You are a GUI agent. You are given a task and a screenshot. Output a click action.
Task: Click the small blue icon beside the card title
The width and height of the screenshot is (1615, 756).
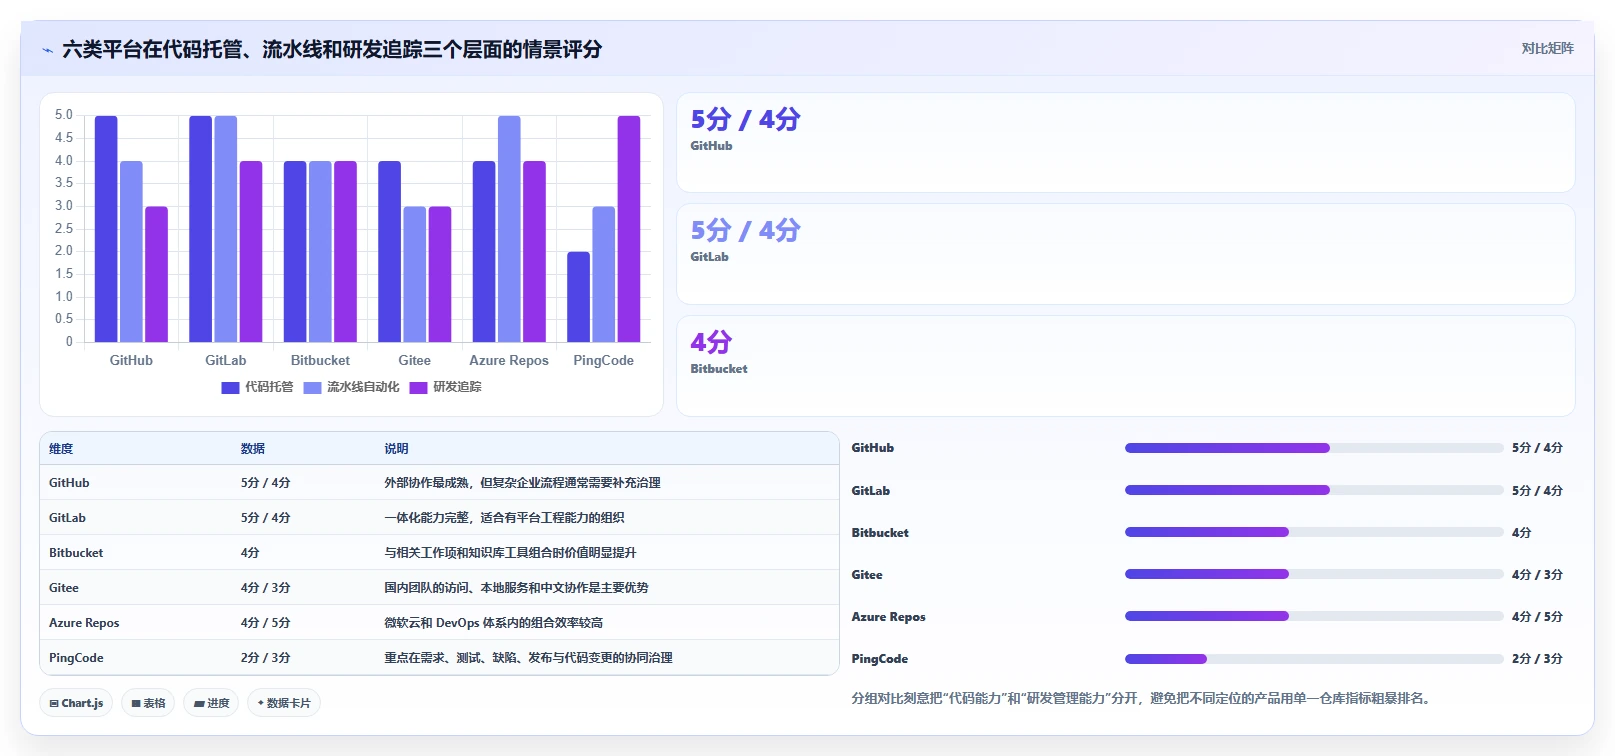point(47,50)
